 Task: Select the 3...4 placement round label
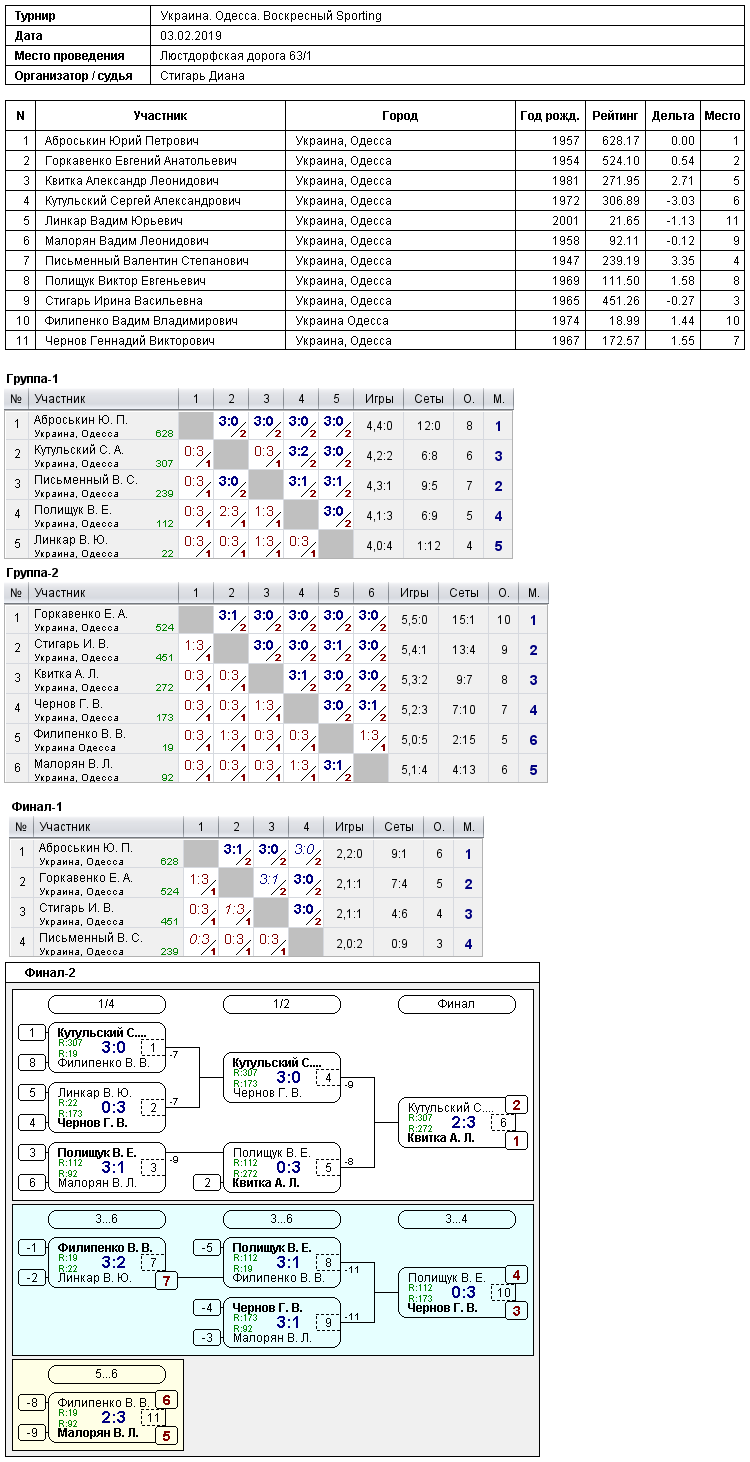pyautogui.click(x=457, y=1219)
